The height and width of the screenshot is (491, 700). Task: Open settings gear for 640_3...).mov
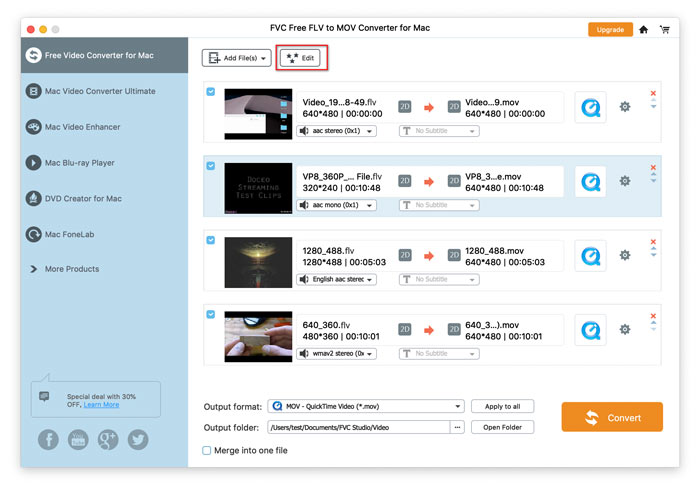click(x=625, y=329)
